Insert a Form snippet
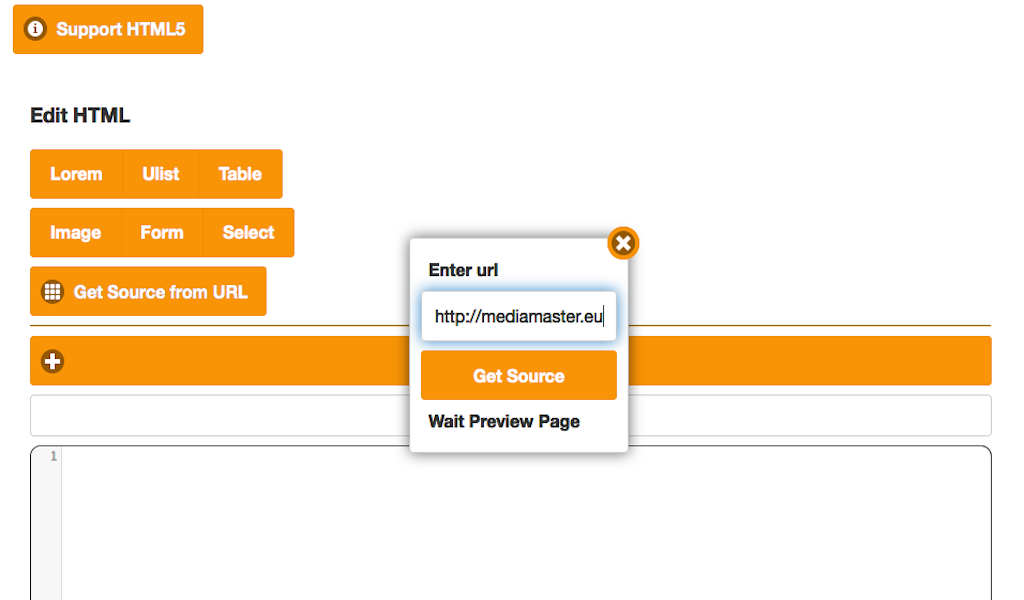Viewport: 1024px width, 600px height. 162,233
